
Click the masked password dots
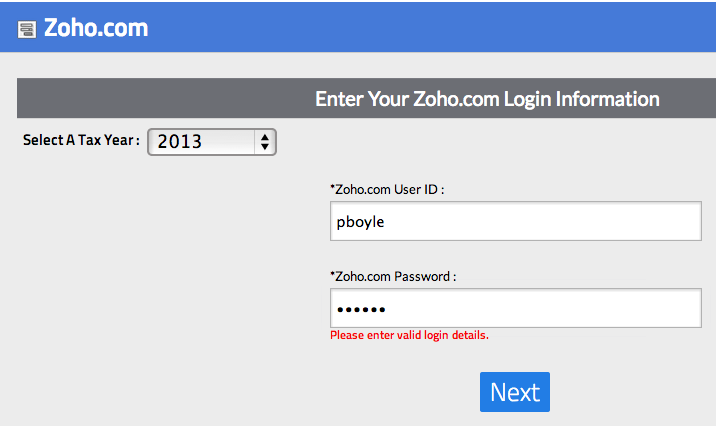pyautogui.click(x=361, y=309)
